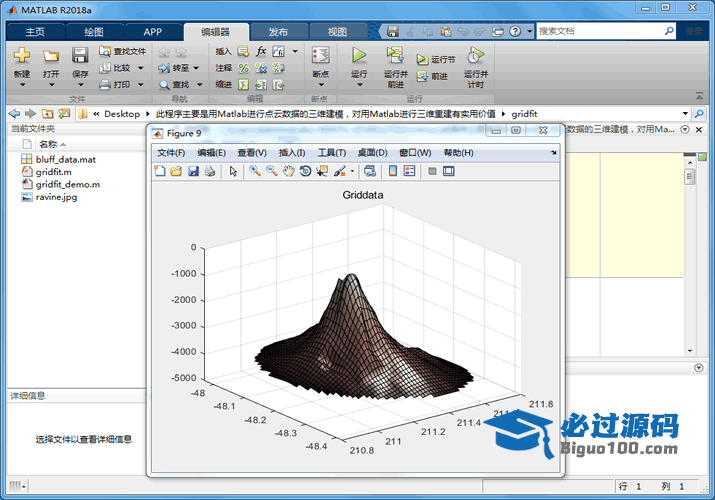Click the Open (打开) folder icon
715x500 pixels.
click(x=51, y=56)
